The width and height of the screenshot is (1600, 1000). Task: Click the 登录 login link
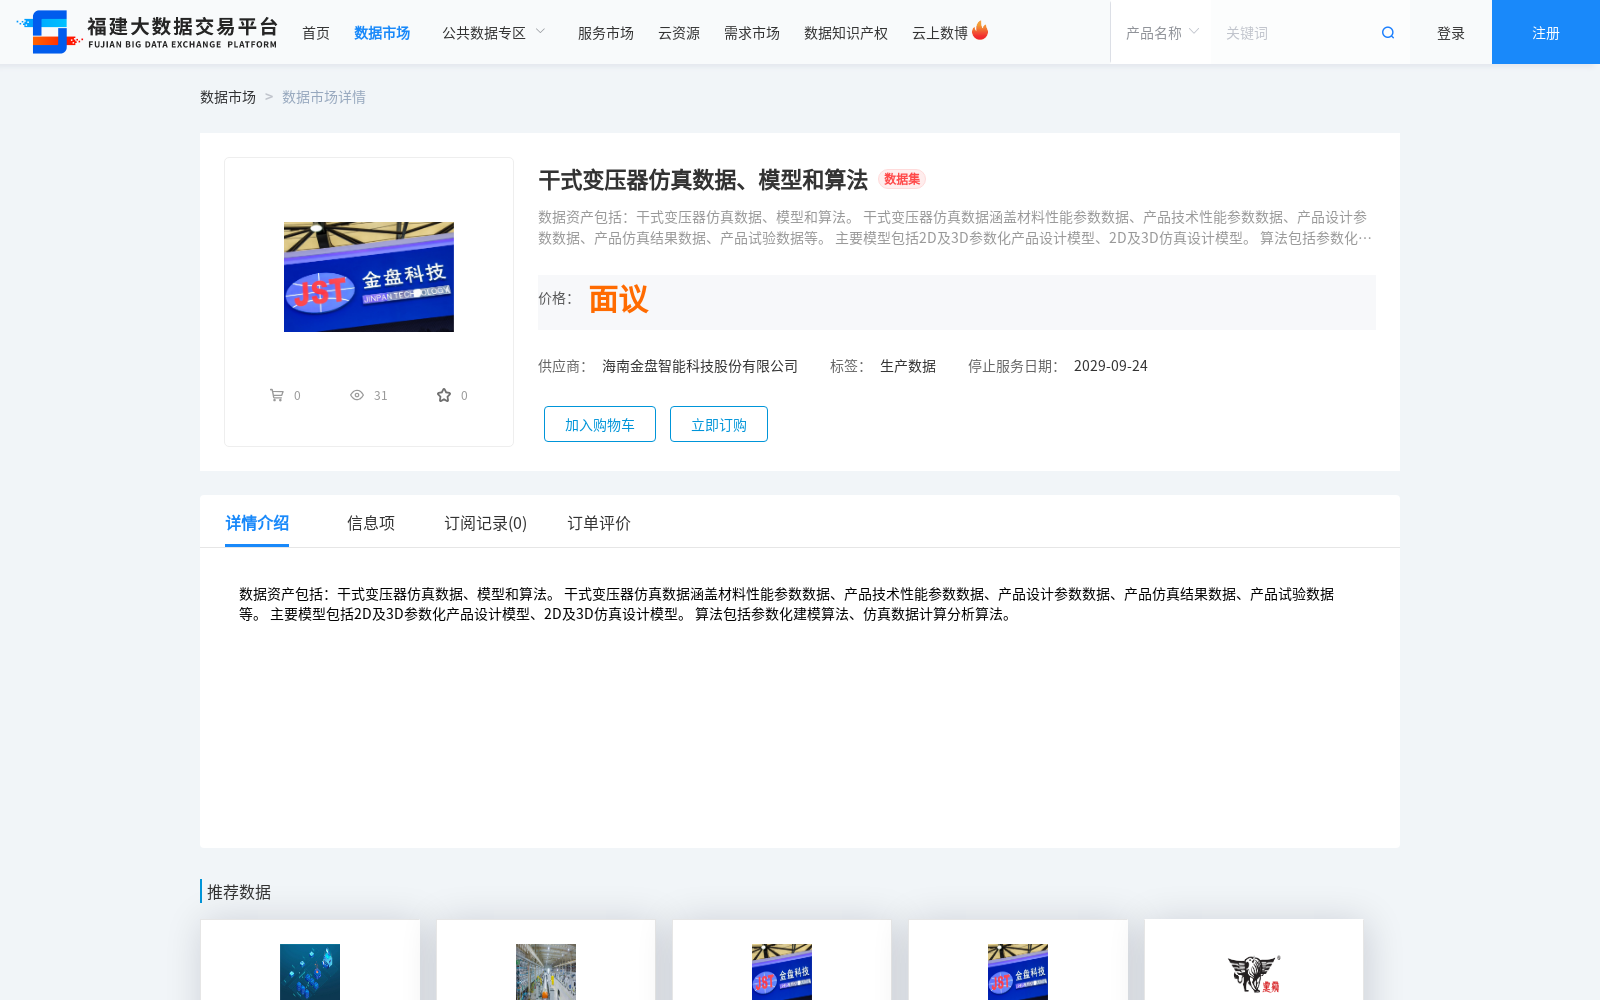click(1451, 33)
